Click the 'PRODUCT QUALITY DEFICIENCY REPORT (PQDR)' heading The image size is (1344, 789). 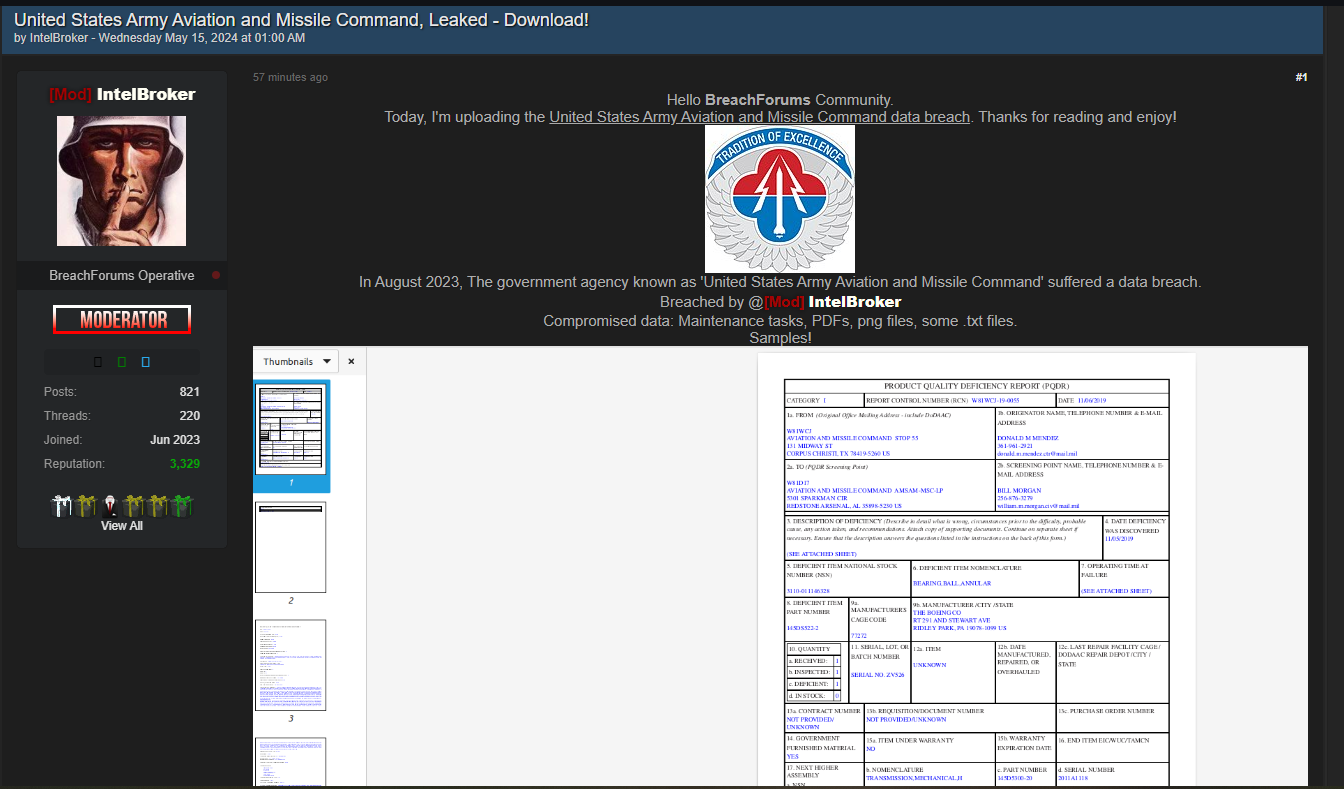[x=976, y=386]
